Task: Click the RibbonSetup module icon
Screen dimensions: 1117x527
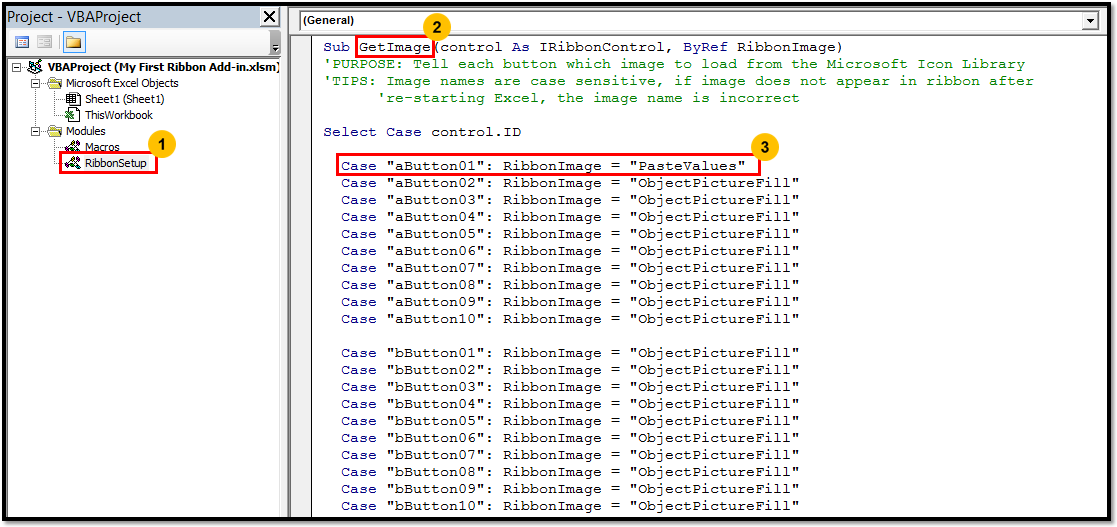Action: click(x=73, y=163)
